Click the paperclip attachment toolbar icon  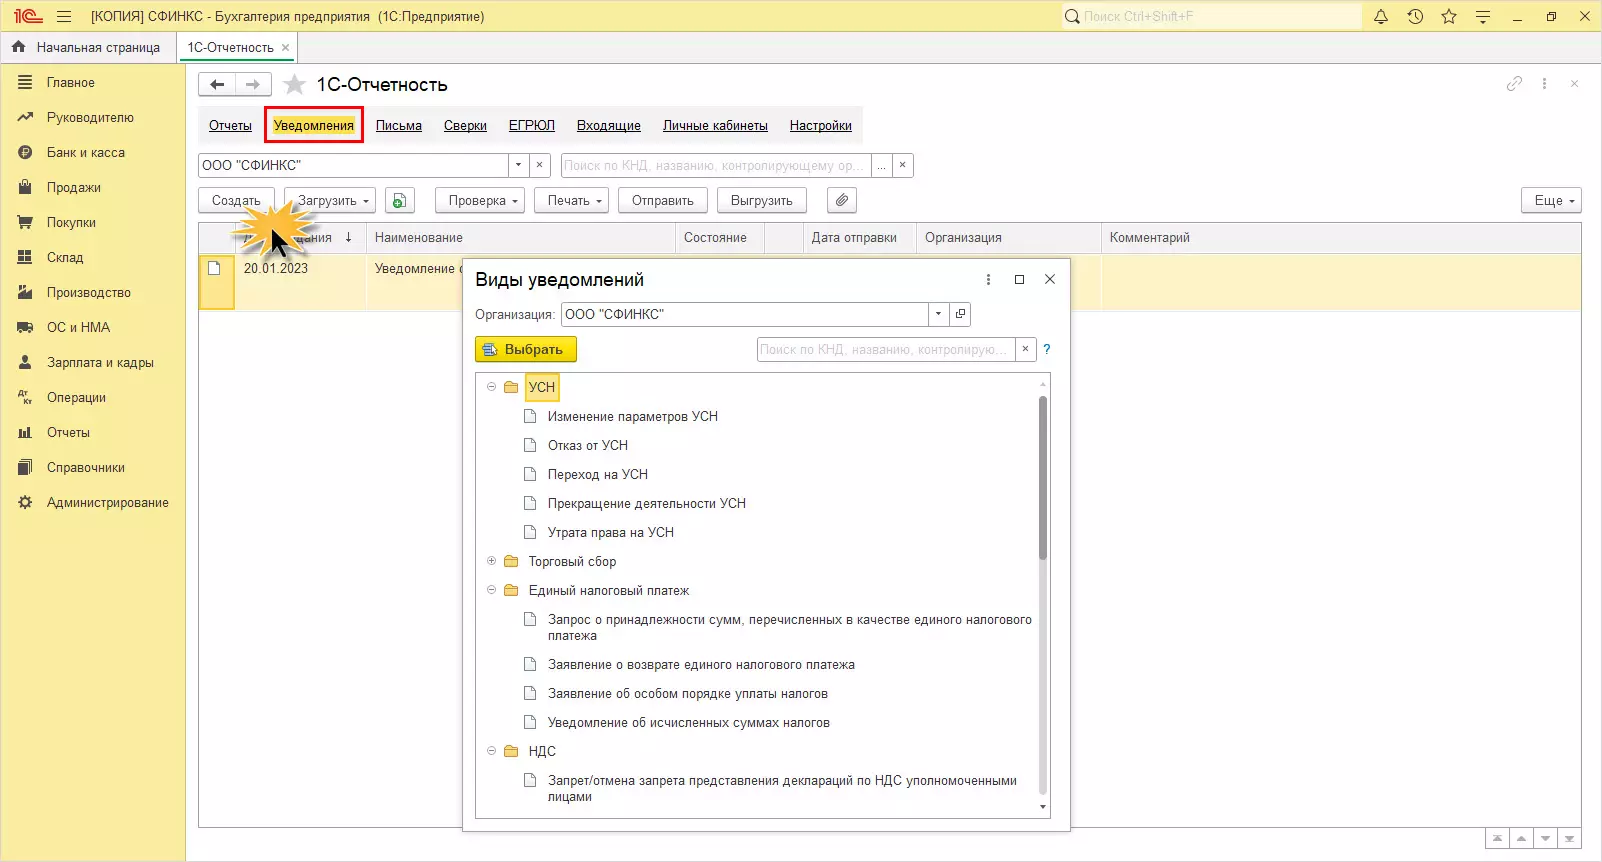pyautogui.click(x=842, y=201)
